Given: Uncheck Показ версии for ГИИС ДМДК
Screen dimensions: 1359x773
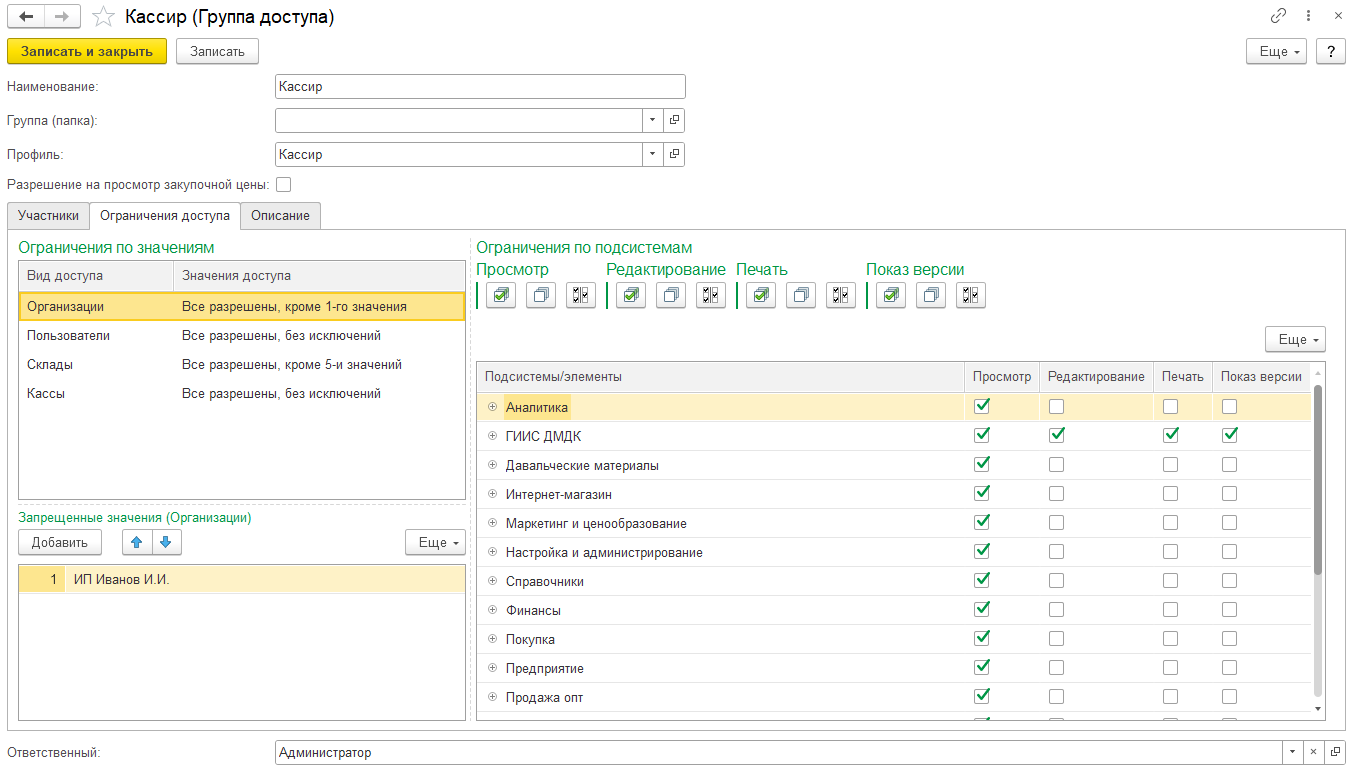Looking at the screenshot, I should point(1229,435).
